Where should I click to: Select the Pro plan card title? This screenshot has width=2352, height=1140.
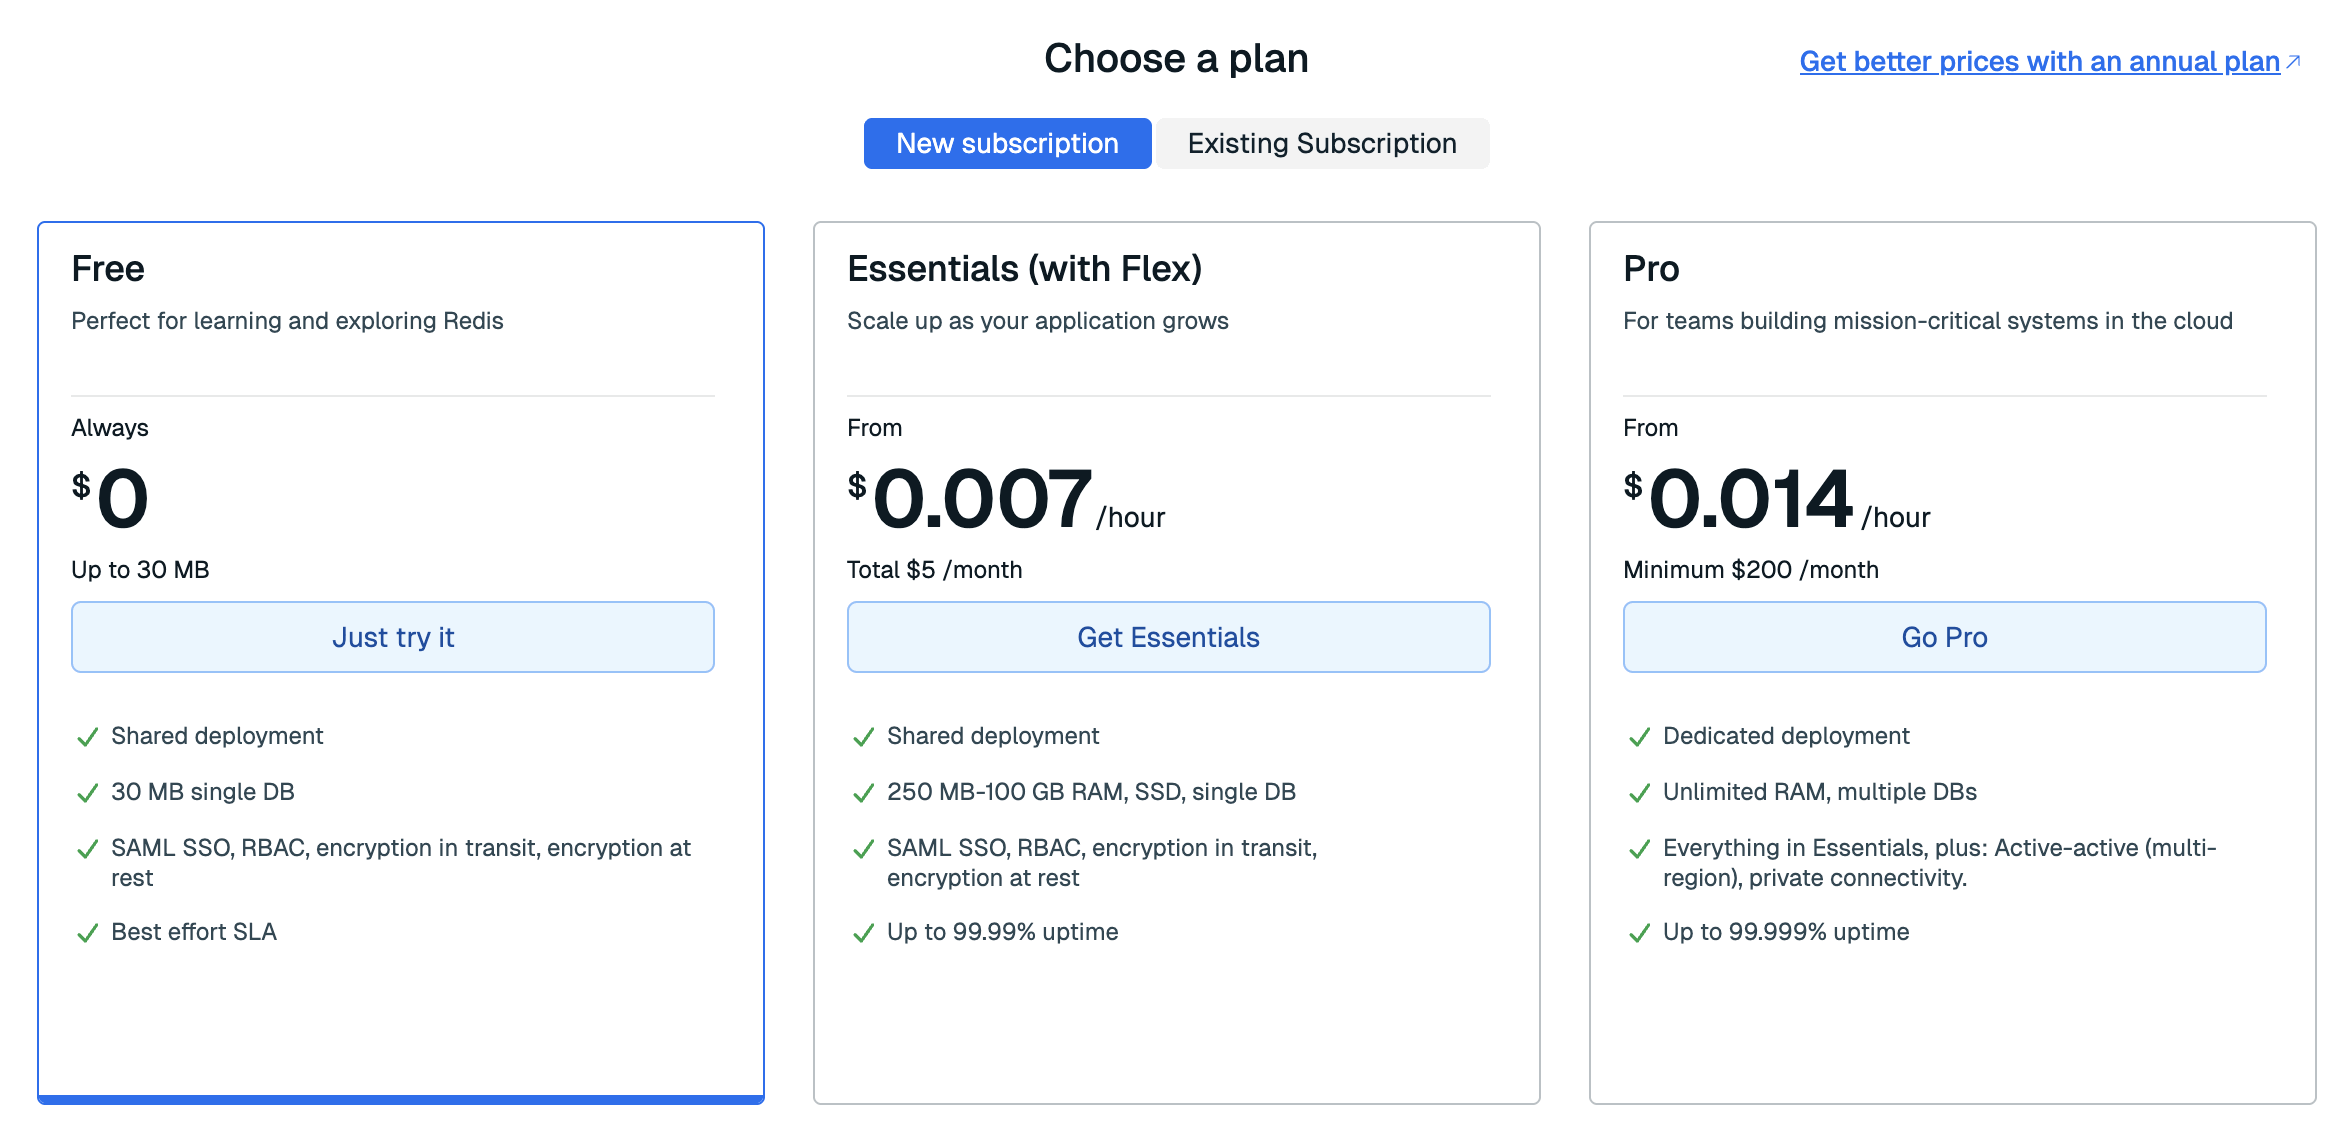pyautogui.click(x=1651, y=269)
